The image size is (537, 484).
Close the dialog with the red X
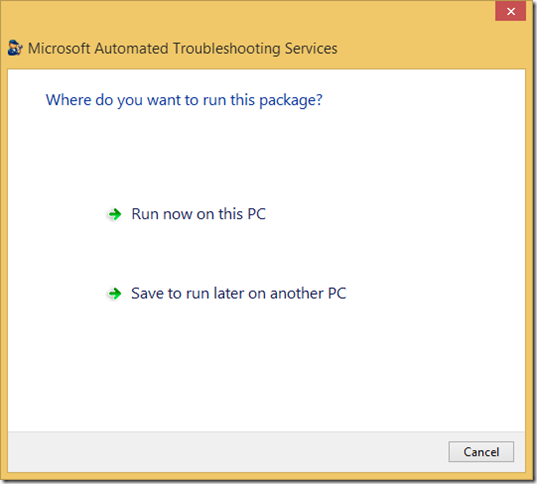[510, 11]
